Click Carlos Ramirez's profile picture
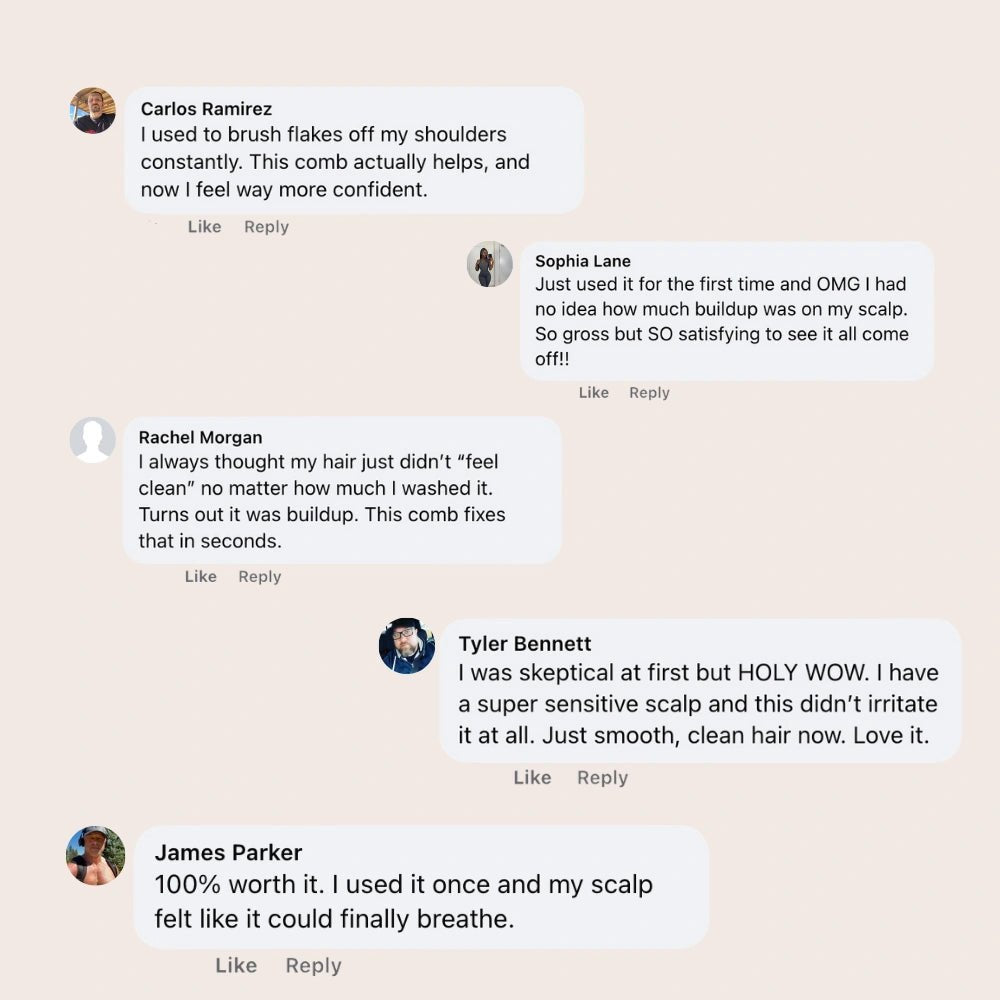 point(93,110)
